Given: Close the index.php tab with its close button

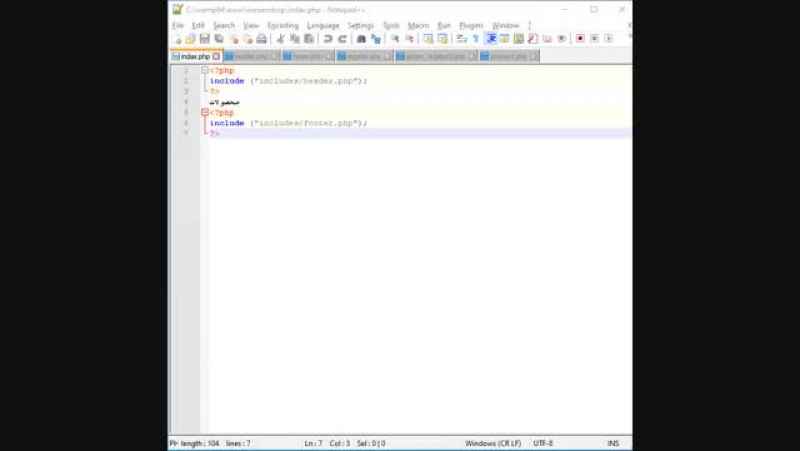Looking at the screenshot, I should click(216, 57).
